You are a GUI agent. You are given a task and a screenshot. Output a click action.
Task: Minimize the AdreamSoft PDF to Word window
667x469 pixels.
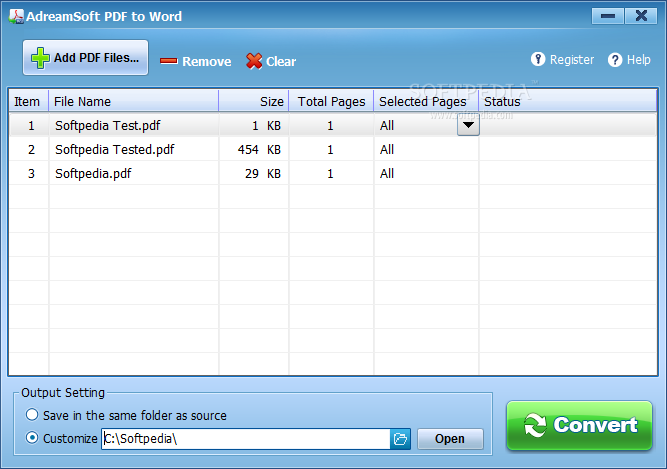coord(605,16)
